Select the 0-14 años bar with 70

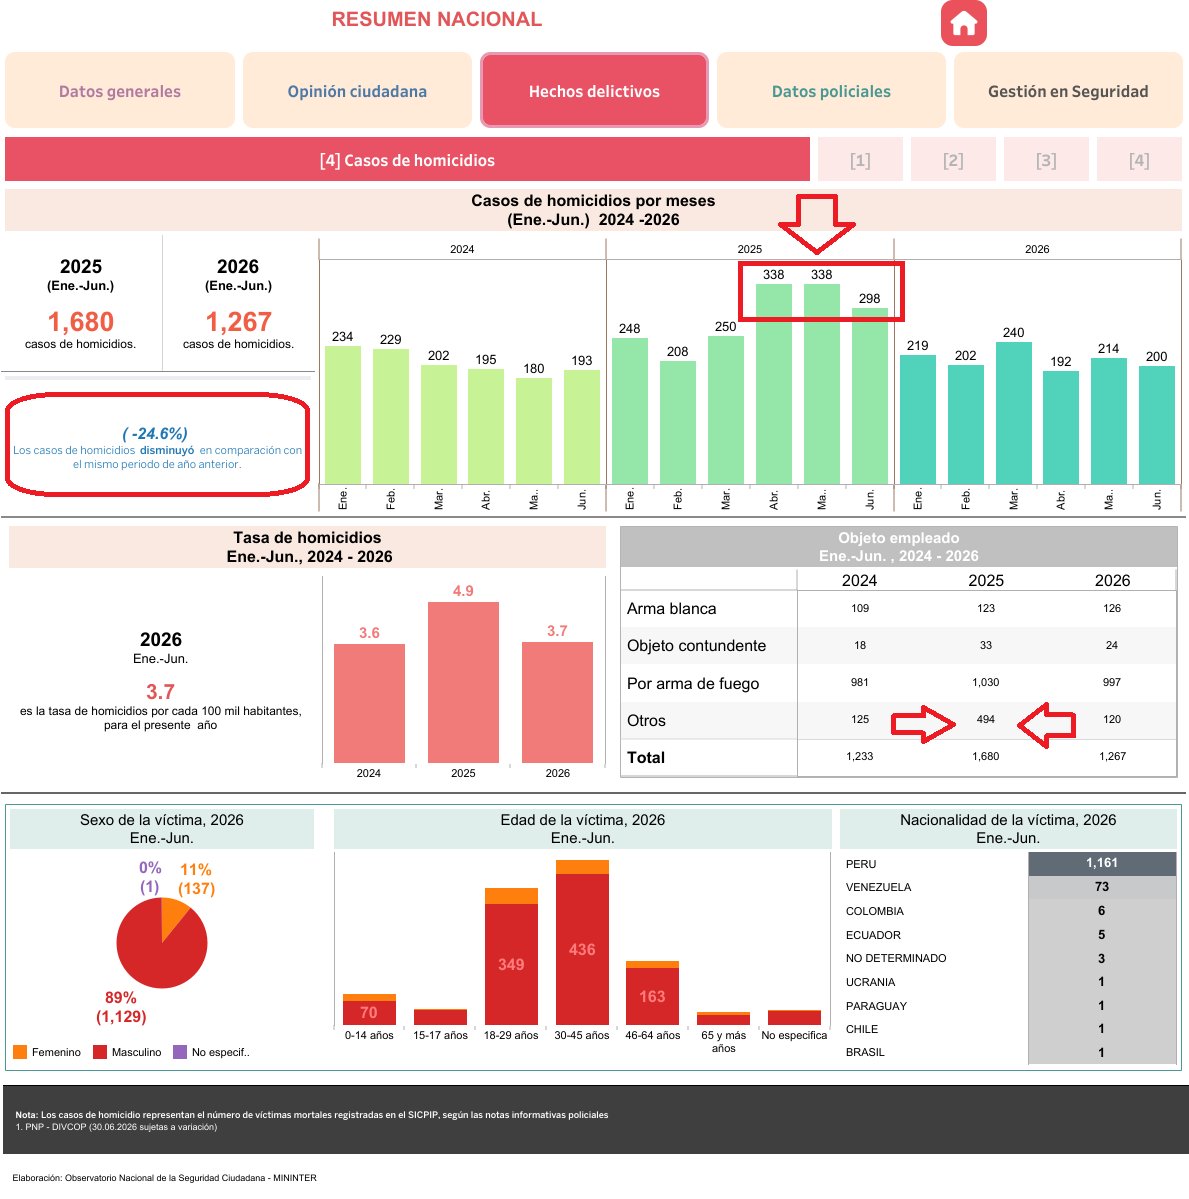coord(369,1012)
